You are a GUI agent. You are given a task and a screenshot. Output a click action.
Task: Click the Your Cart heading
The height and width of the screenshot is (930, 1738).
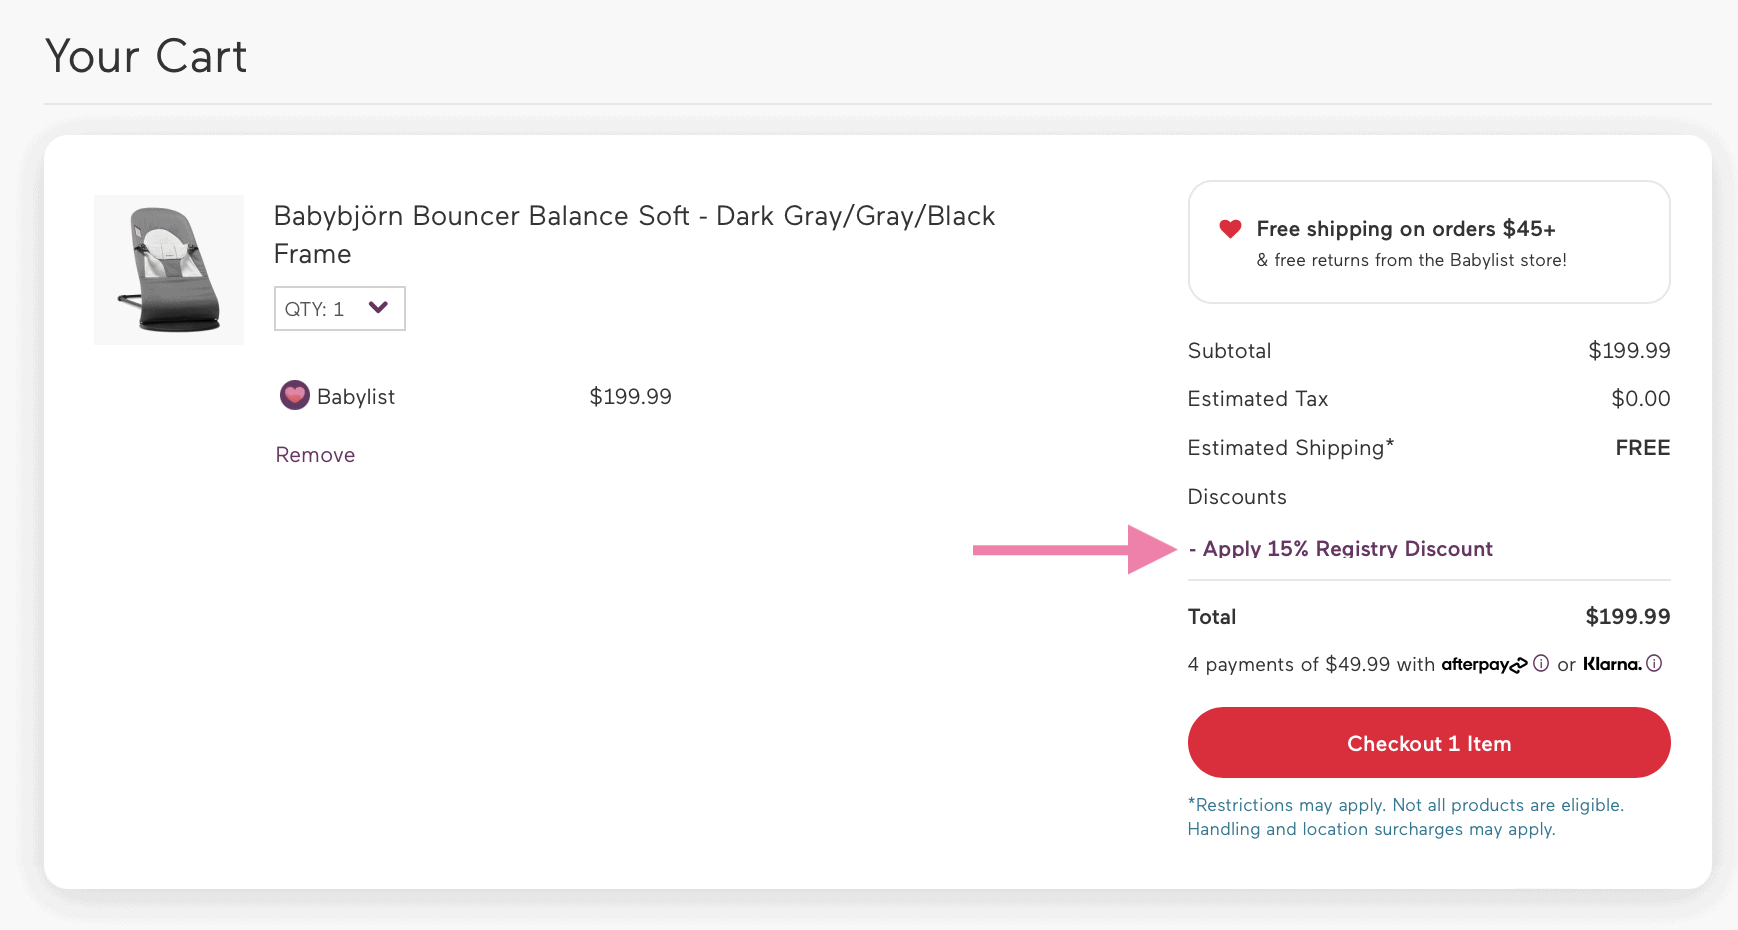(x=145, y=56)
